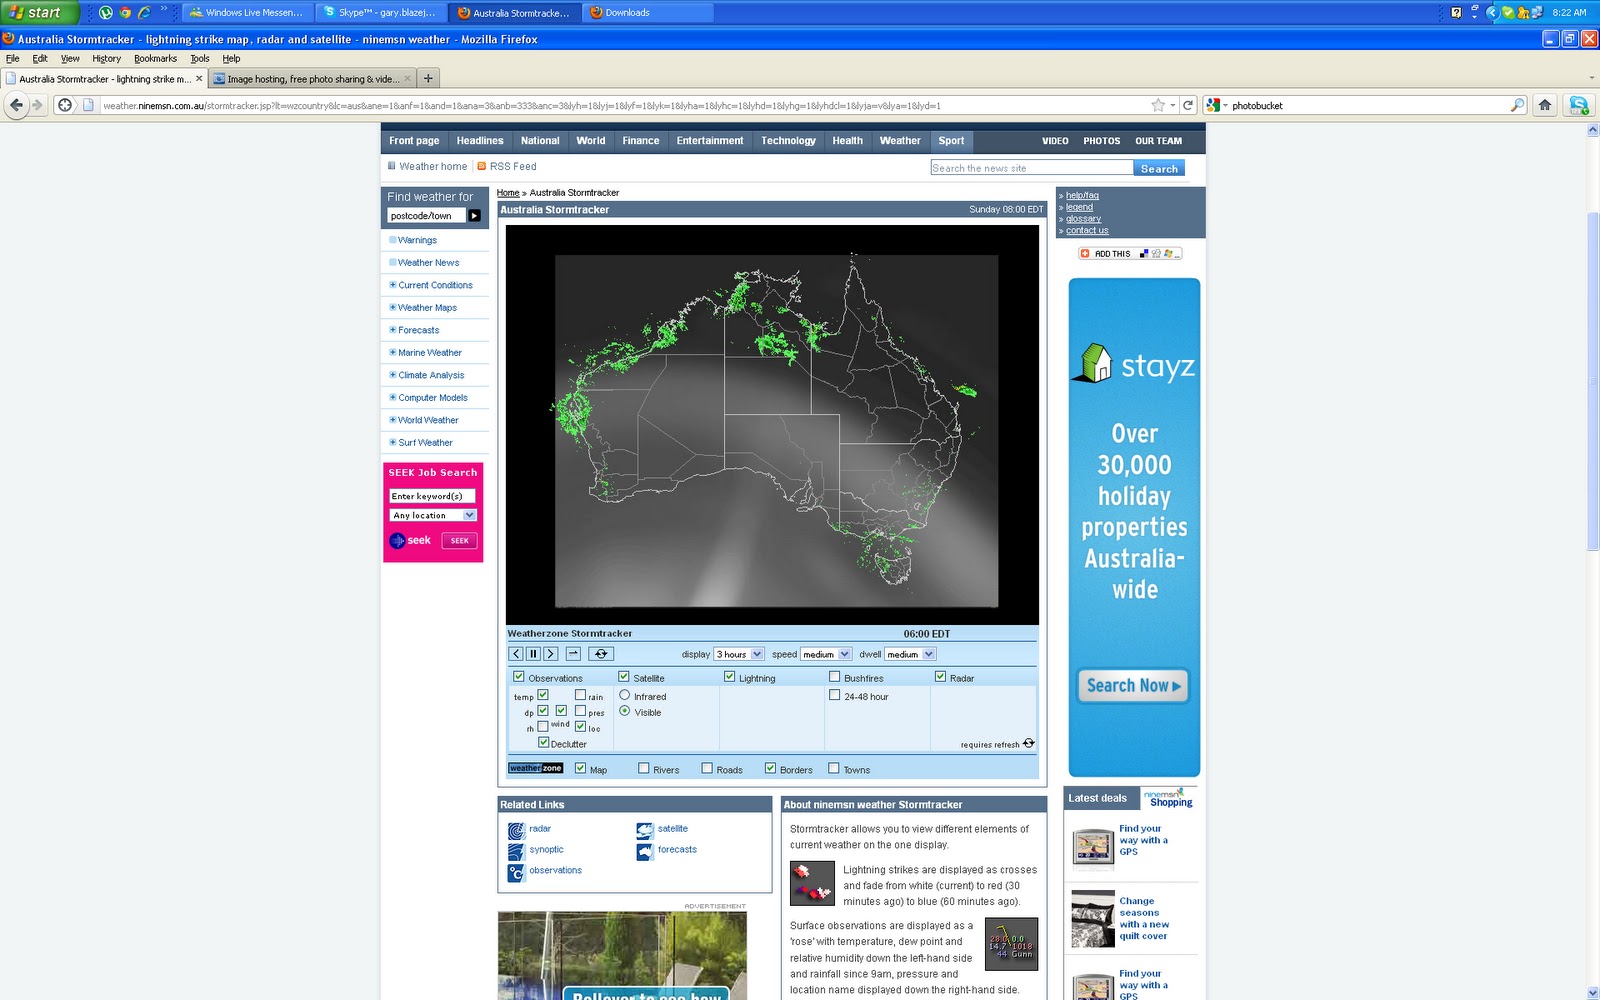The image size is (1600, 1000).
Task: Click the satellite related link icon
Action: pos(645,831)
